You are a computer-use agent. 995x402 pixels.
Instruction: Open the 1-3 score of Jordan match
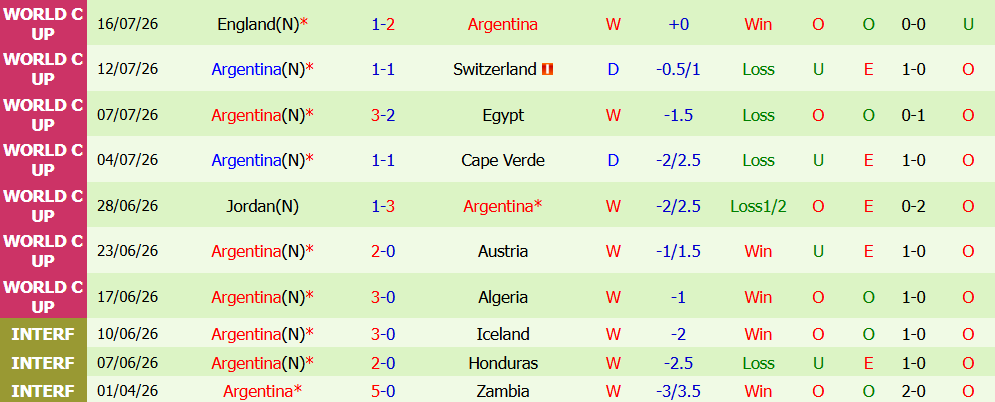383,205
